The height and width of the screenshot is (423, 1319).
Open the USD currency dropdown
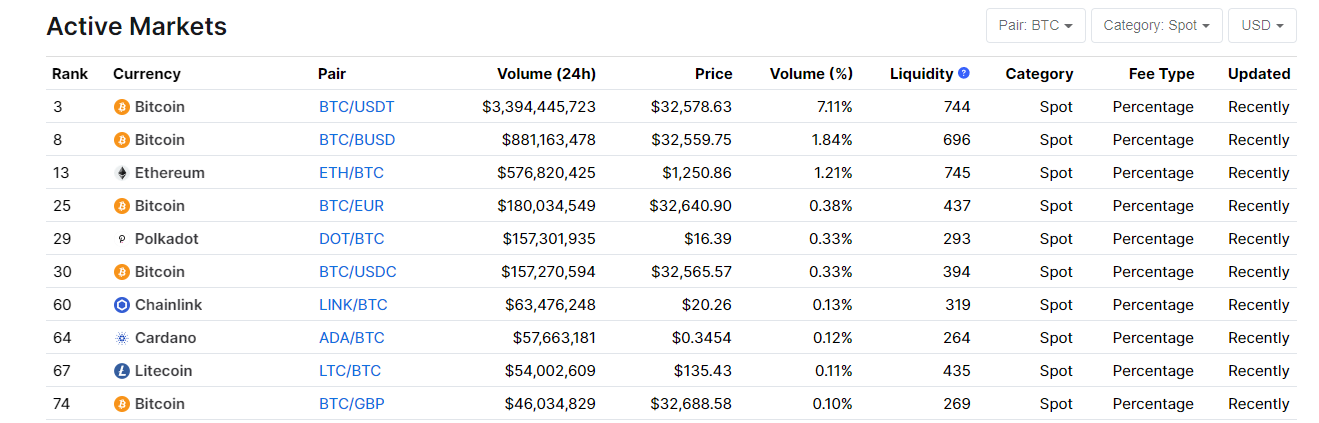(x=1262, y=26)
